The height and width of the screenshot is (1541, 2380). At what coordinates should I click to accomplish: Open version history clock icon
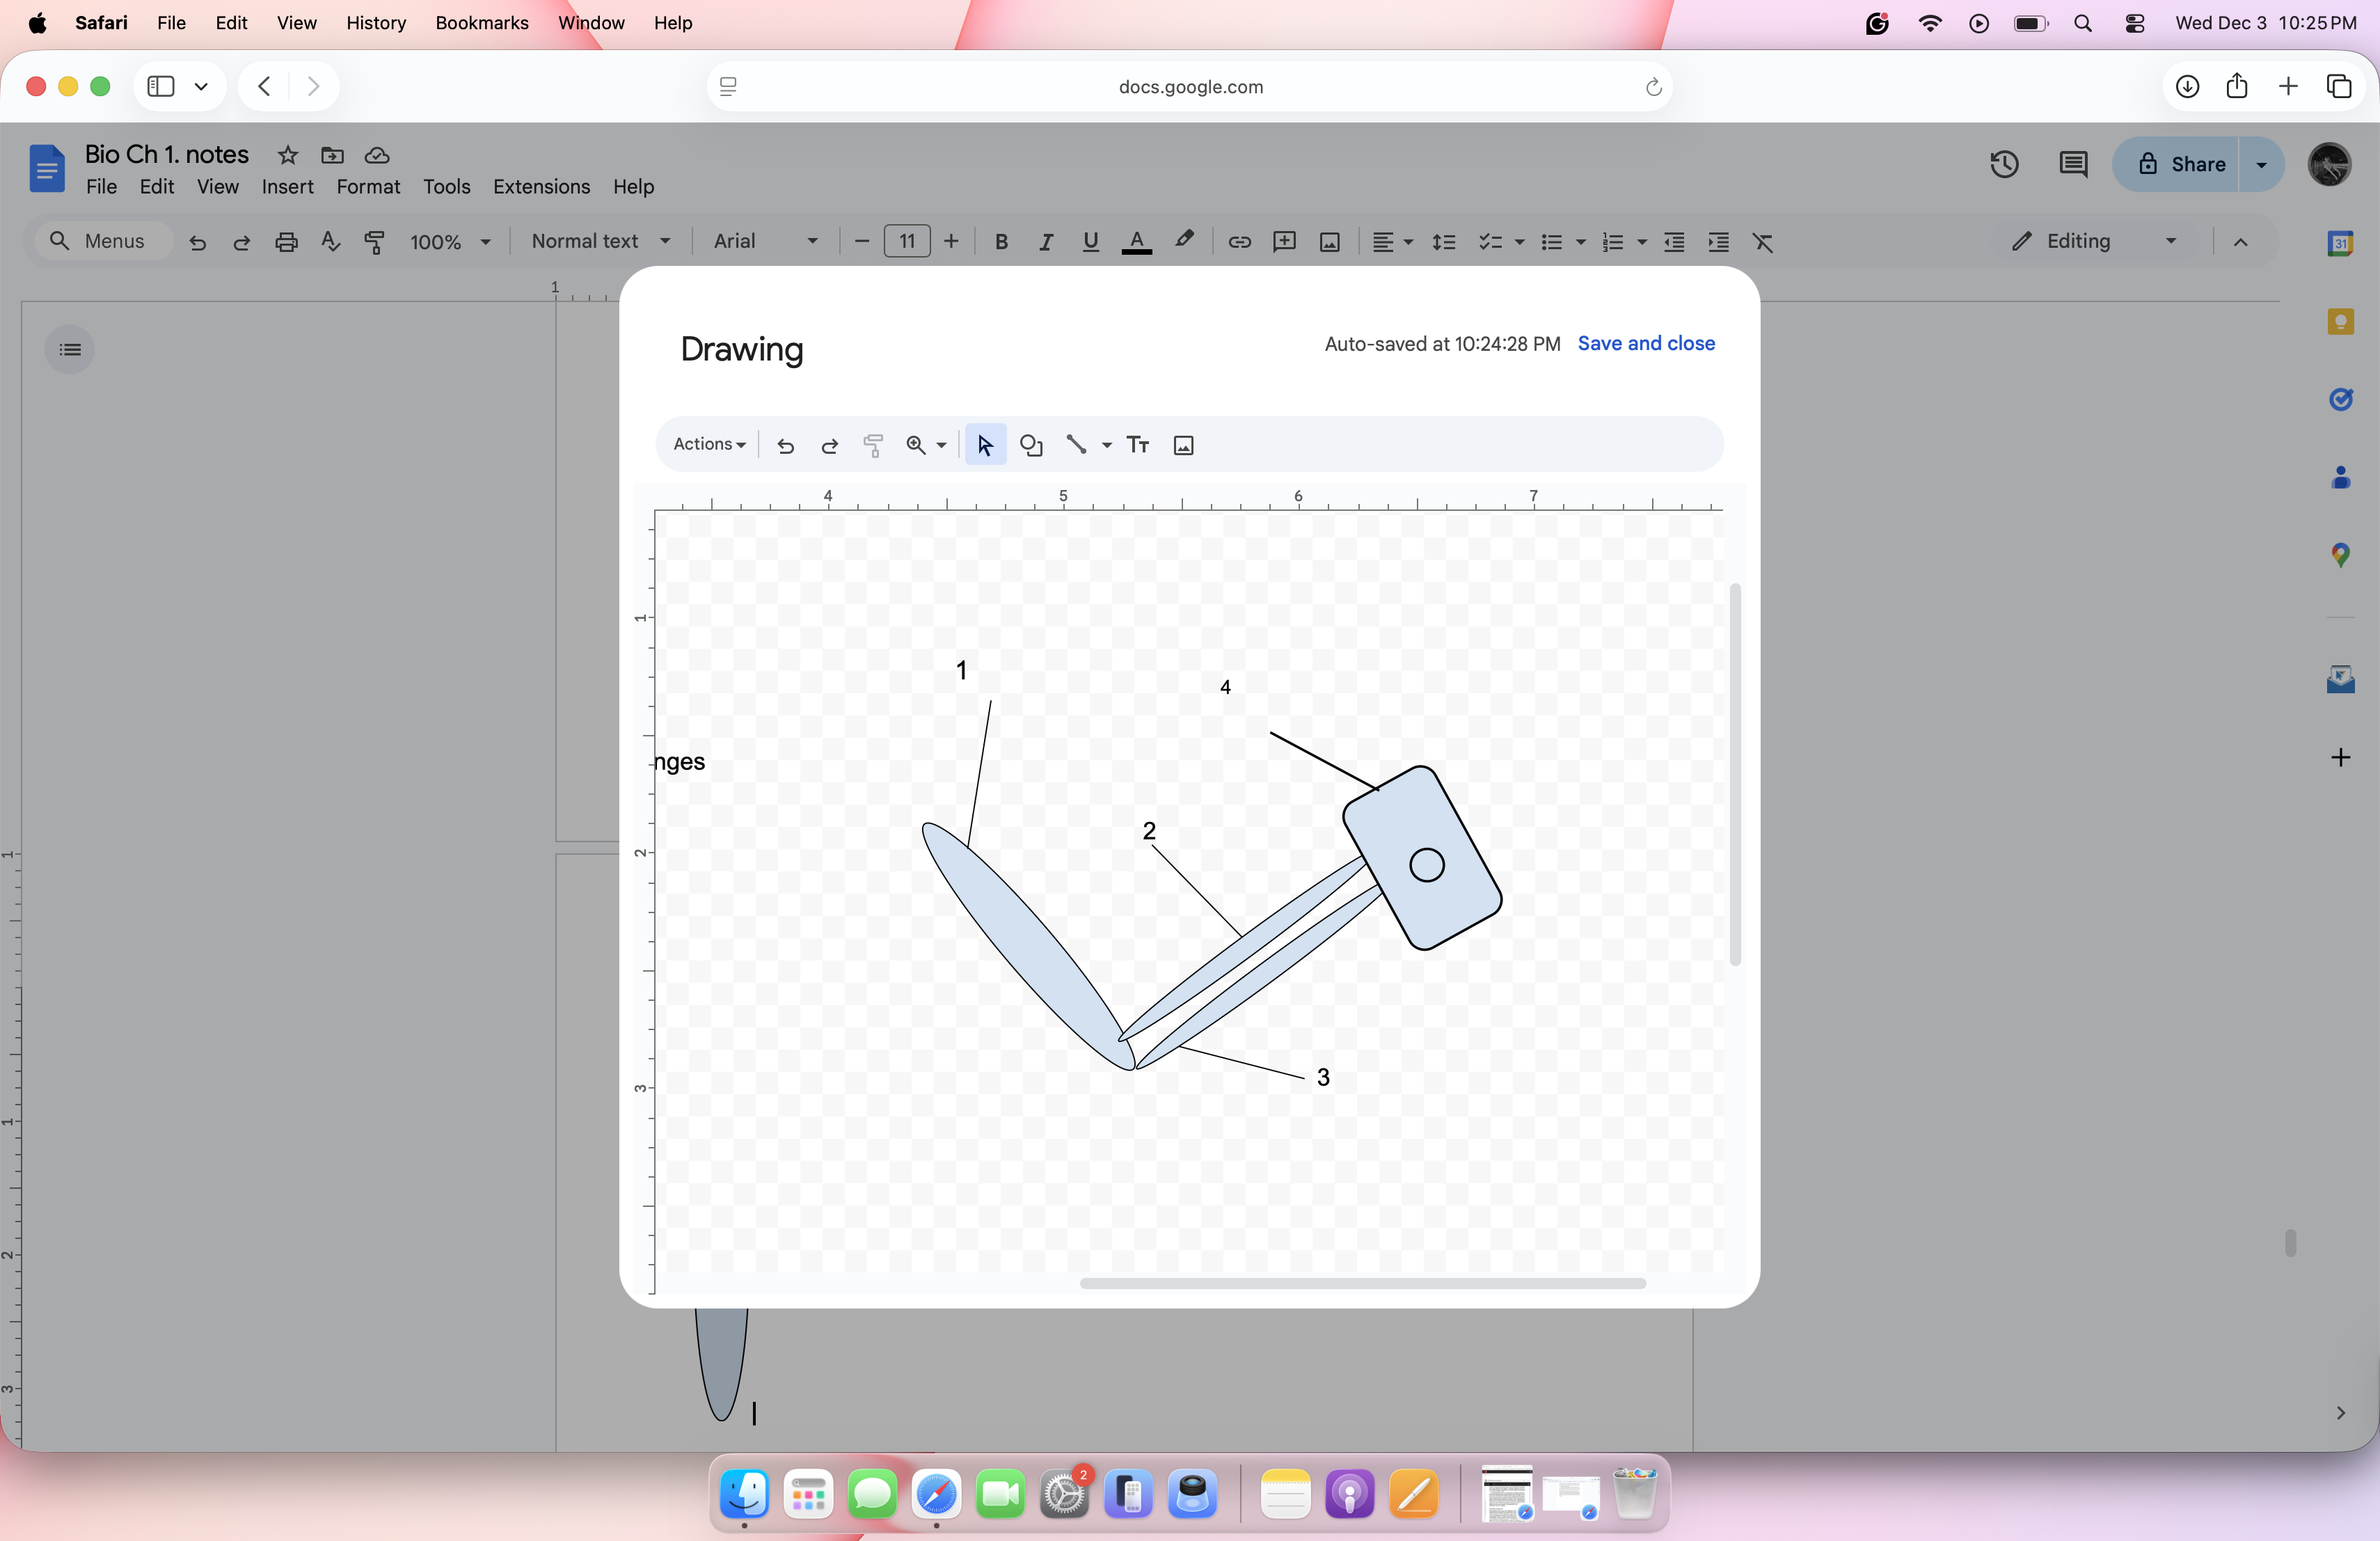point(2004,164)
